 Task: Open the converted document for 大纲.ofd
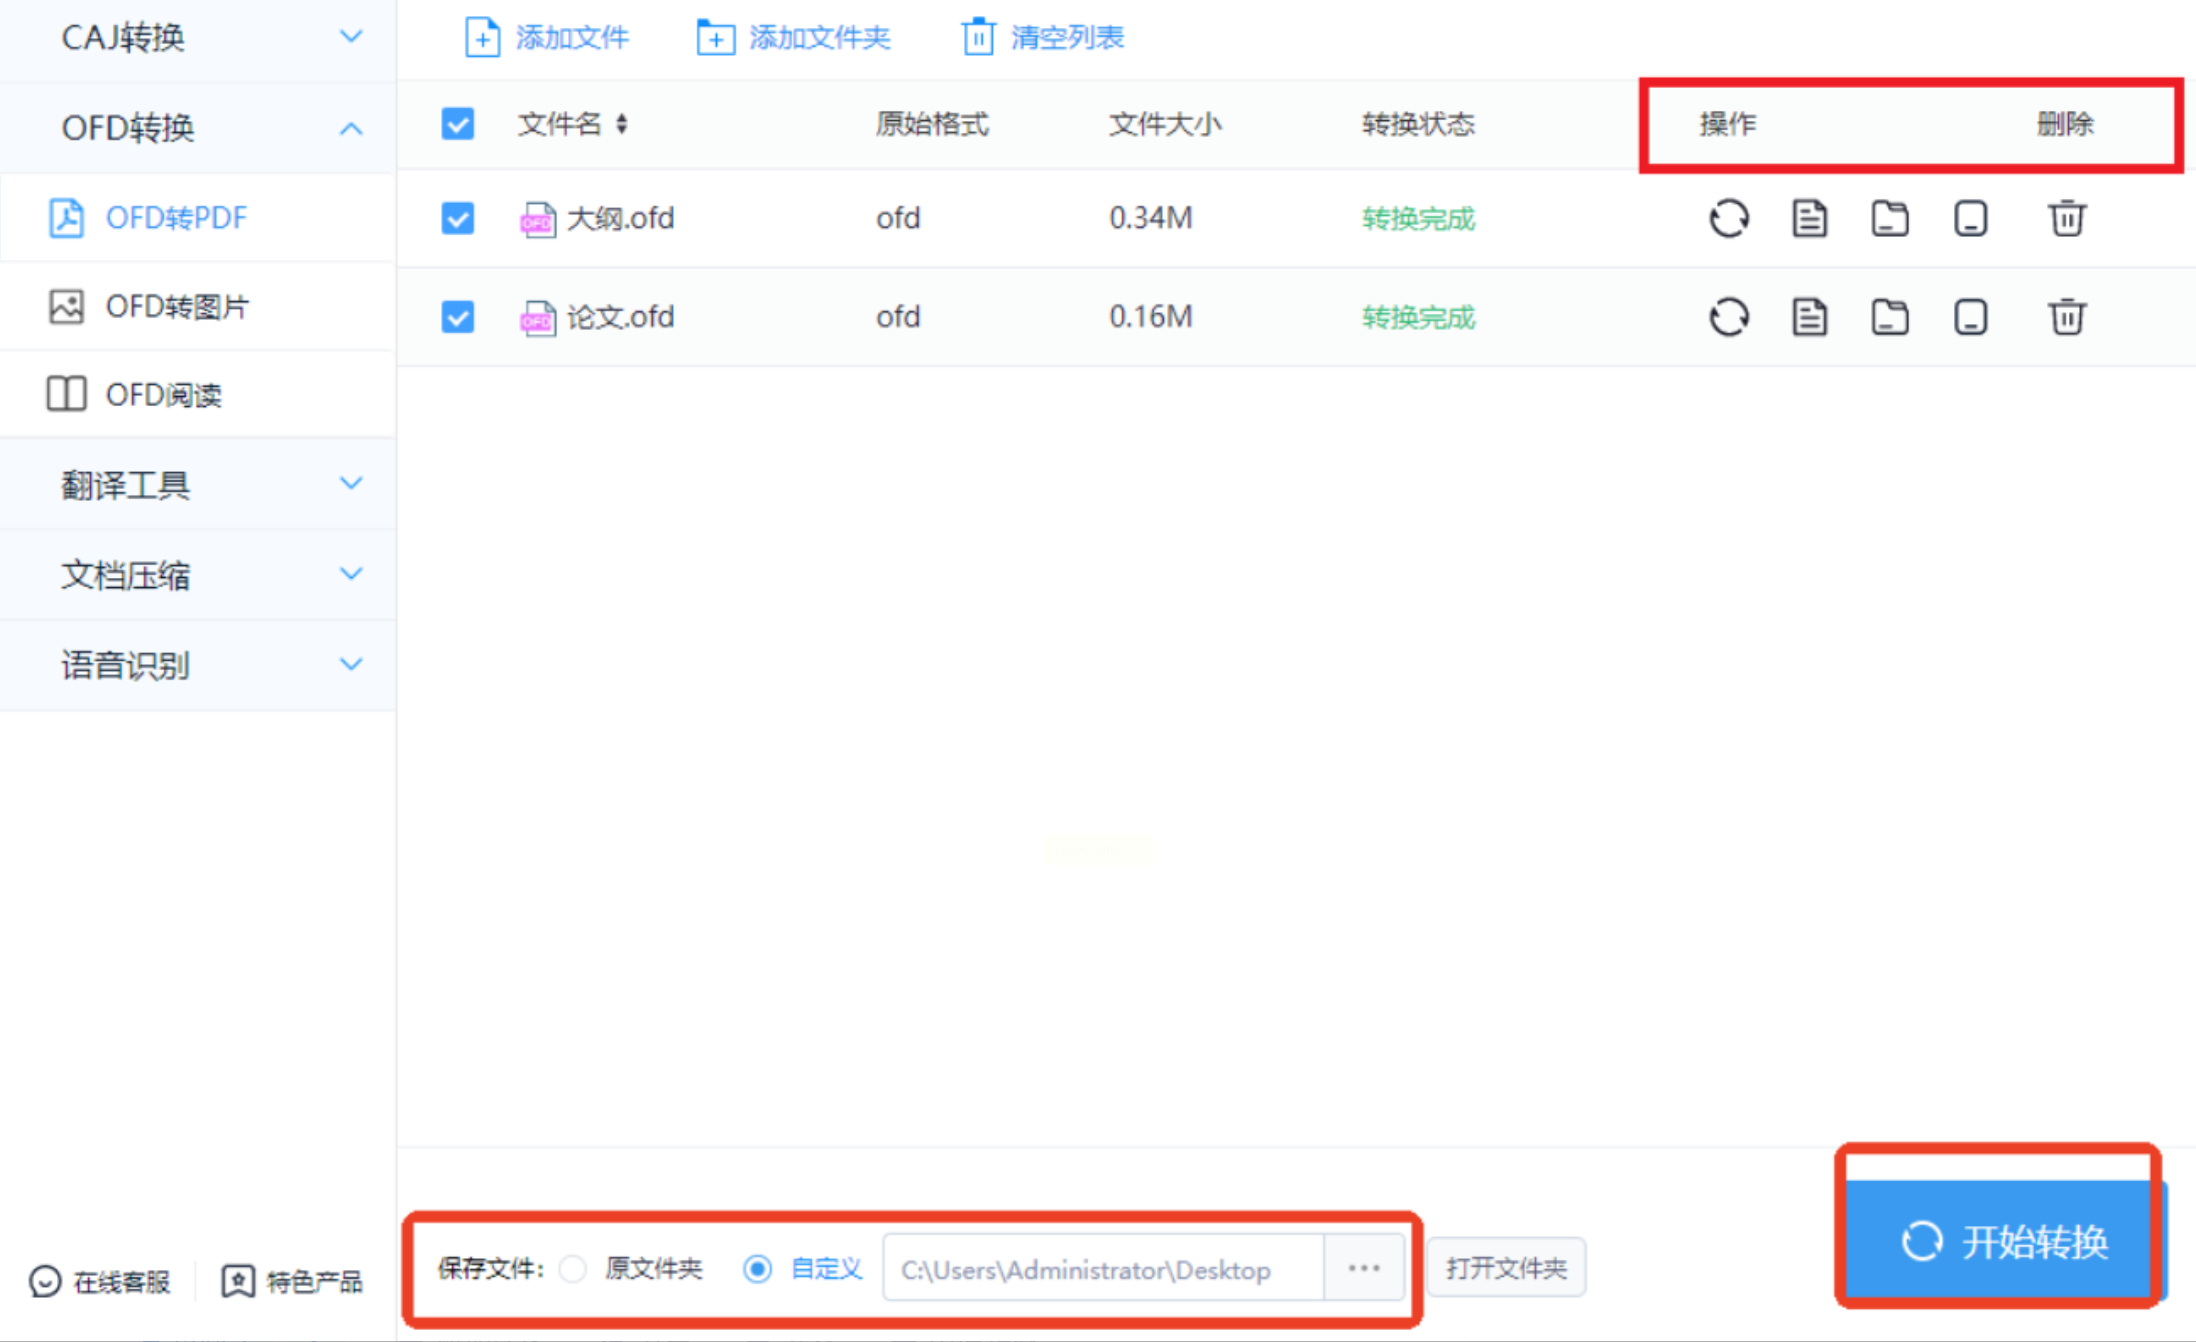point(1809,218)
